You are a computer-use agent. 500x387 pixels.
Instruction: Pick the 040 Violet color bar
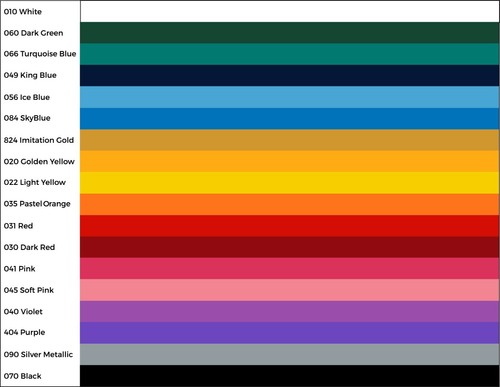[x=289, y=311]
